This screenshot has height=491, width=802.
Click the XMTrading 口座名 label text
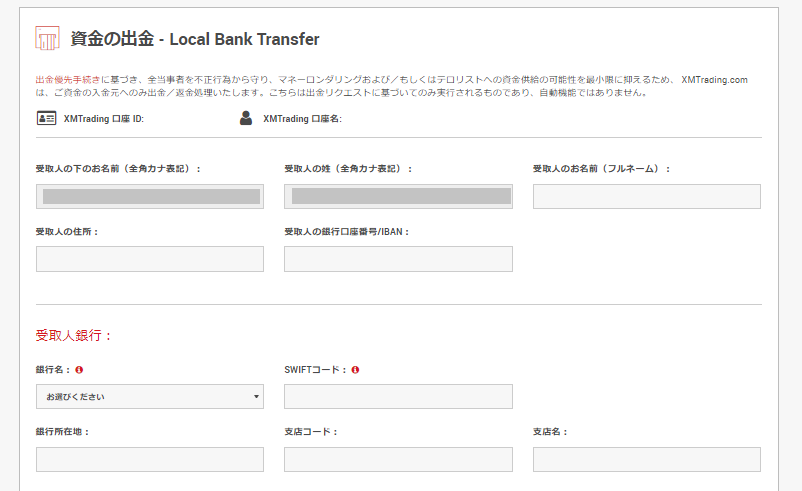pyautogui.click(x=302, y=119)
